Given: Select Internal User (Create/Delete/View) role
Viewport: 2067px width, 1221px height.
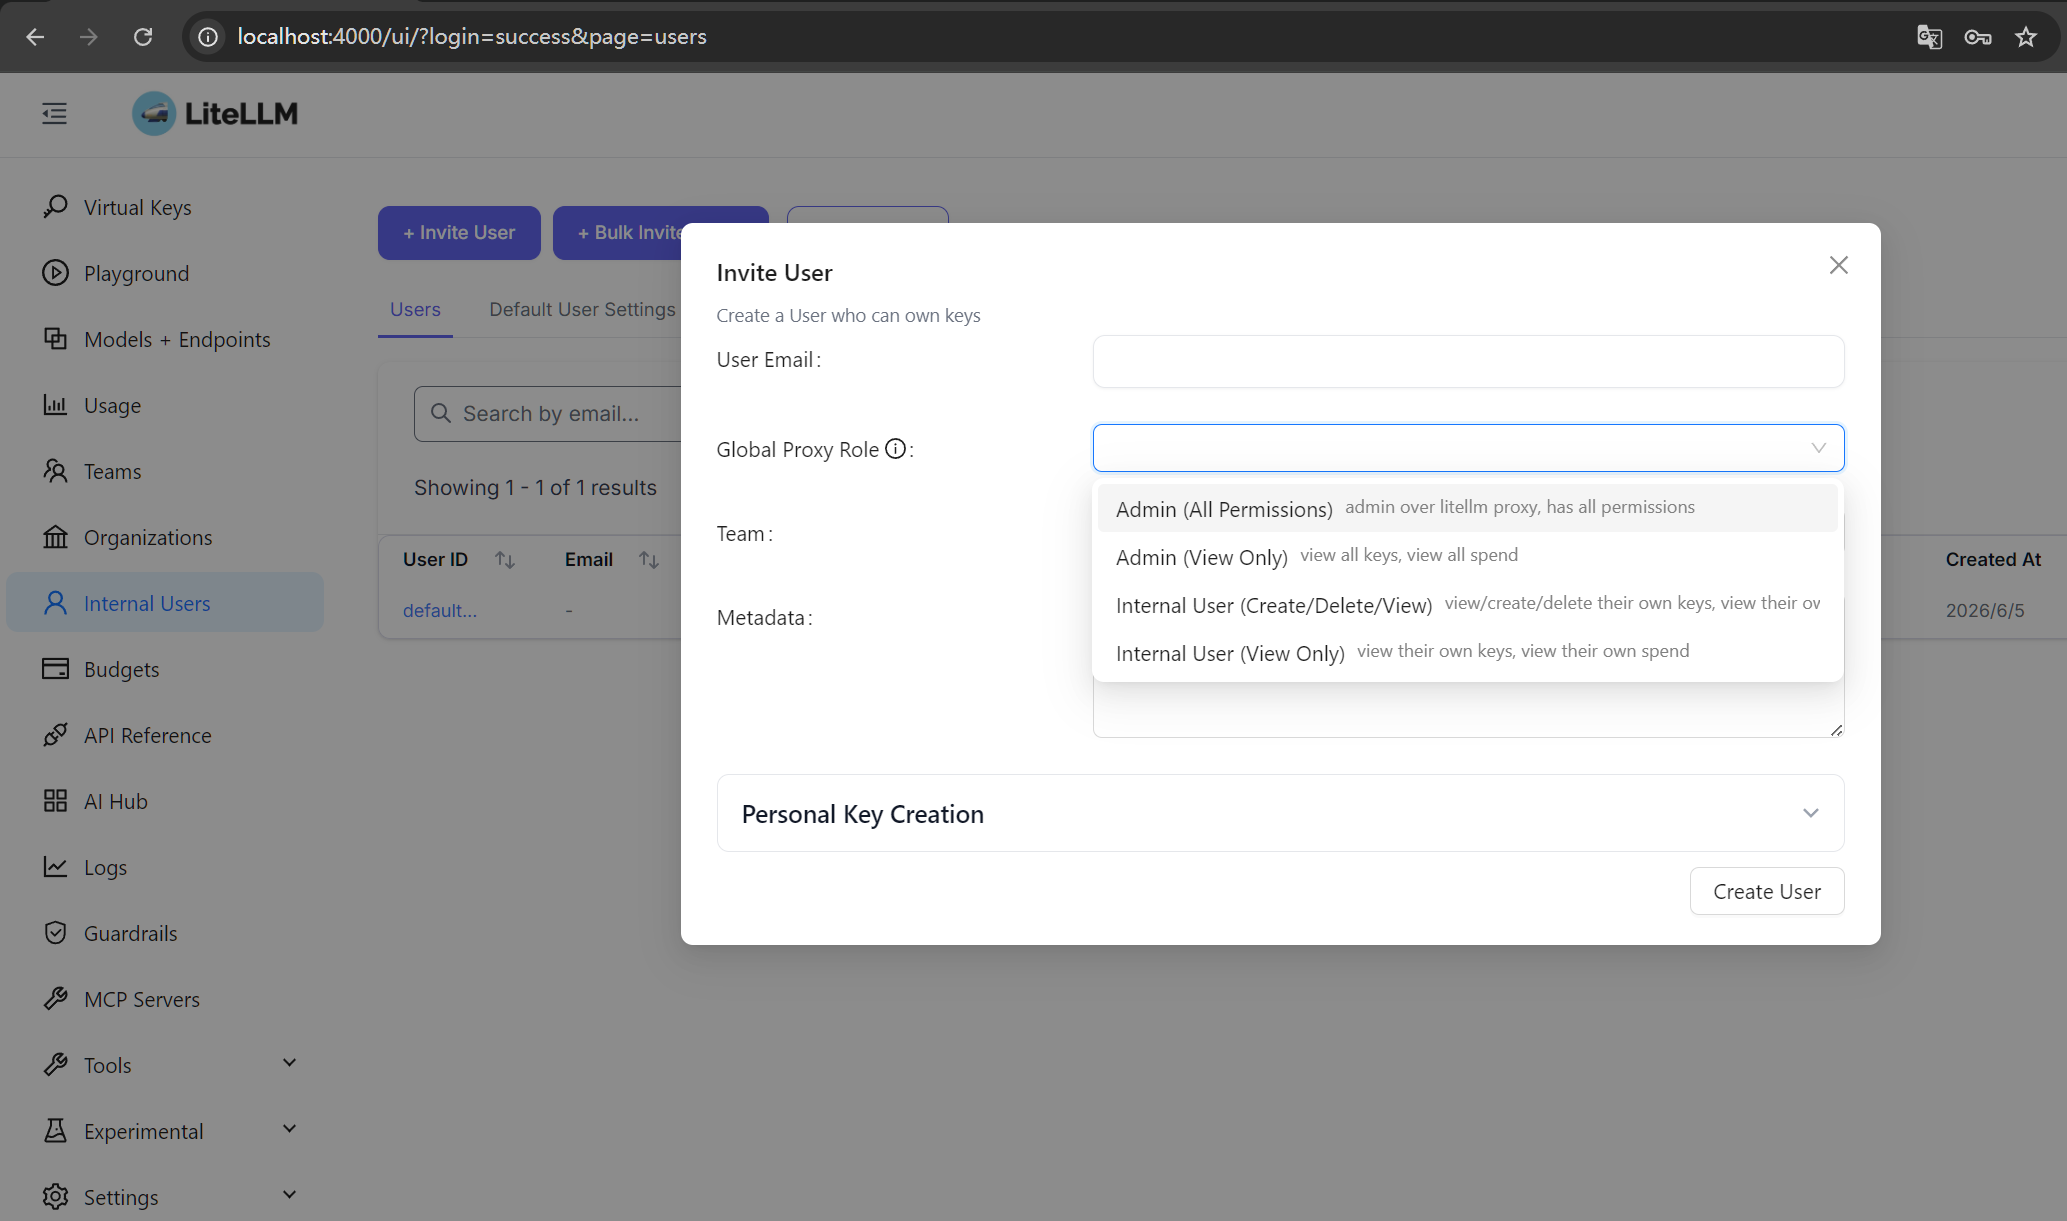Looking at the screenshot, I should click(x=1467, y=604).
